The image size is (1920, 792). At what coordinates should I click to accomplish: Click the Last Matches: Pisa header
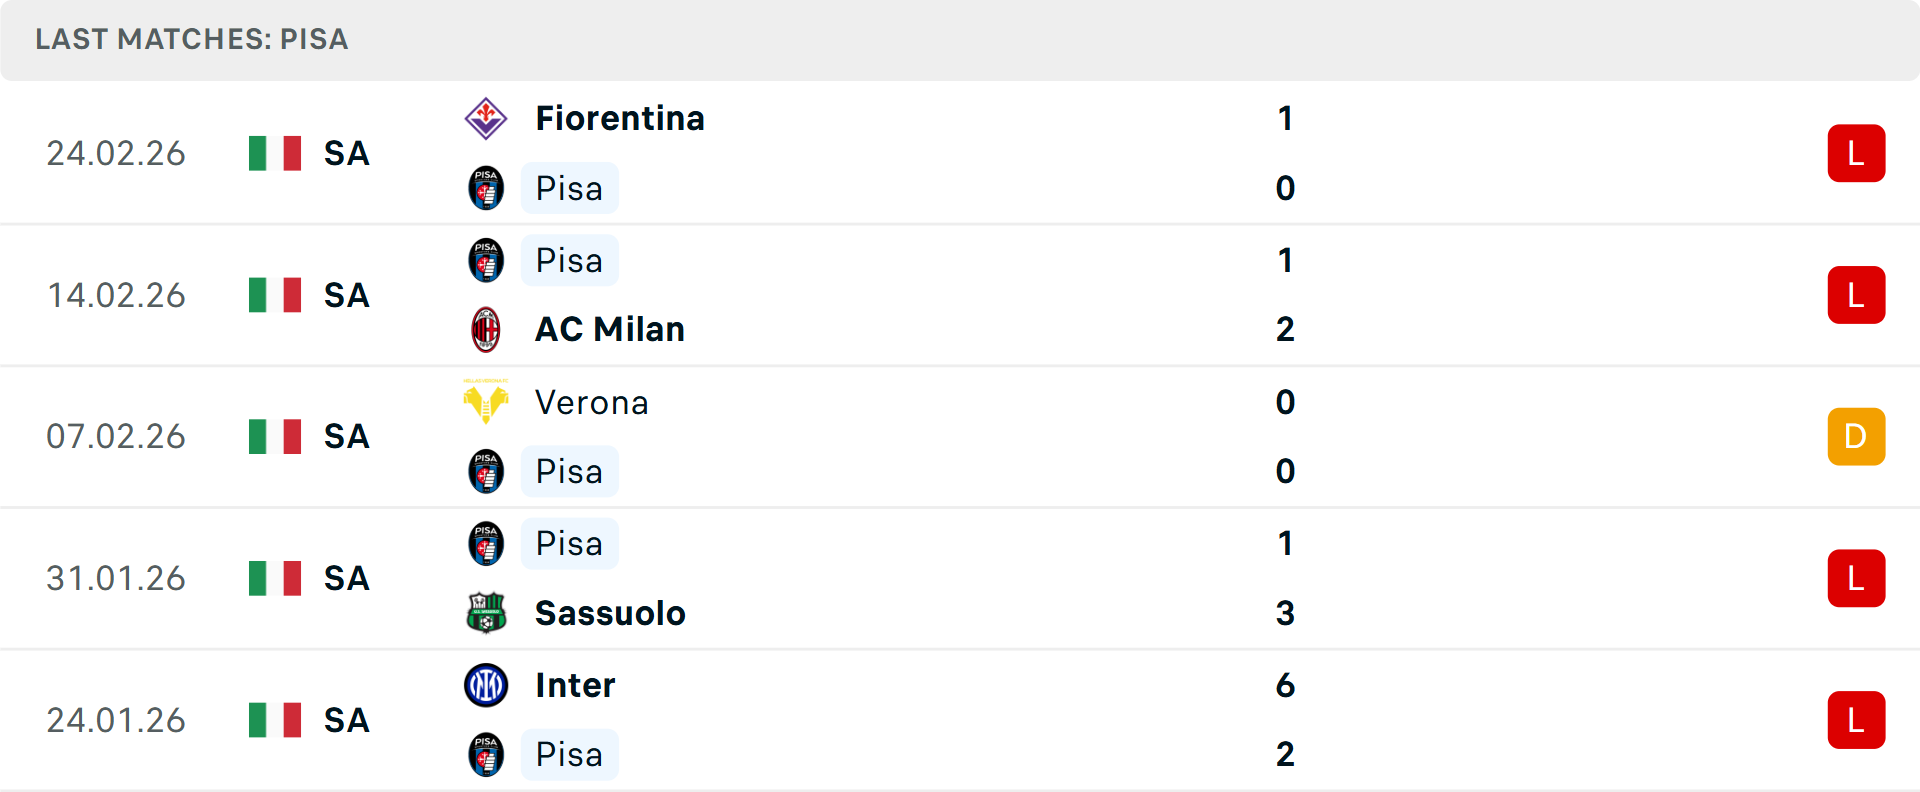point(192,39)
